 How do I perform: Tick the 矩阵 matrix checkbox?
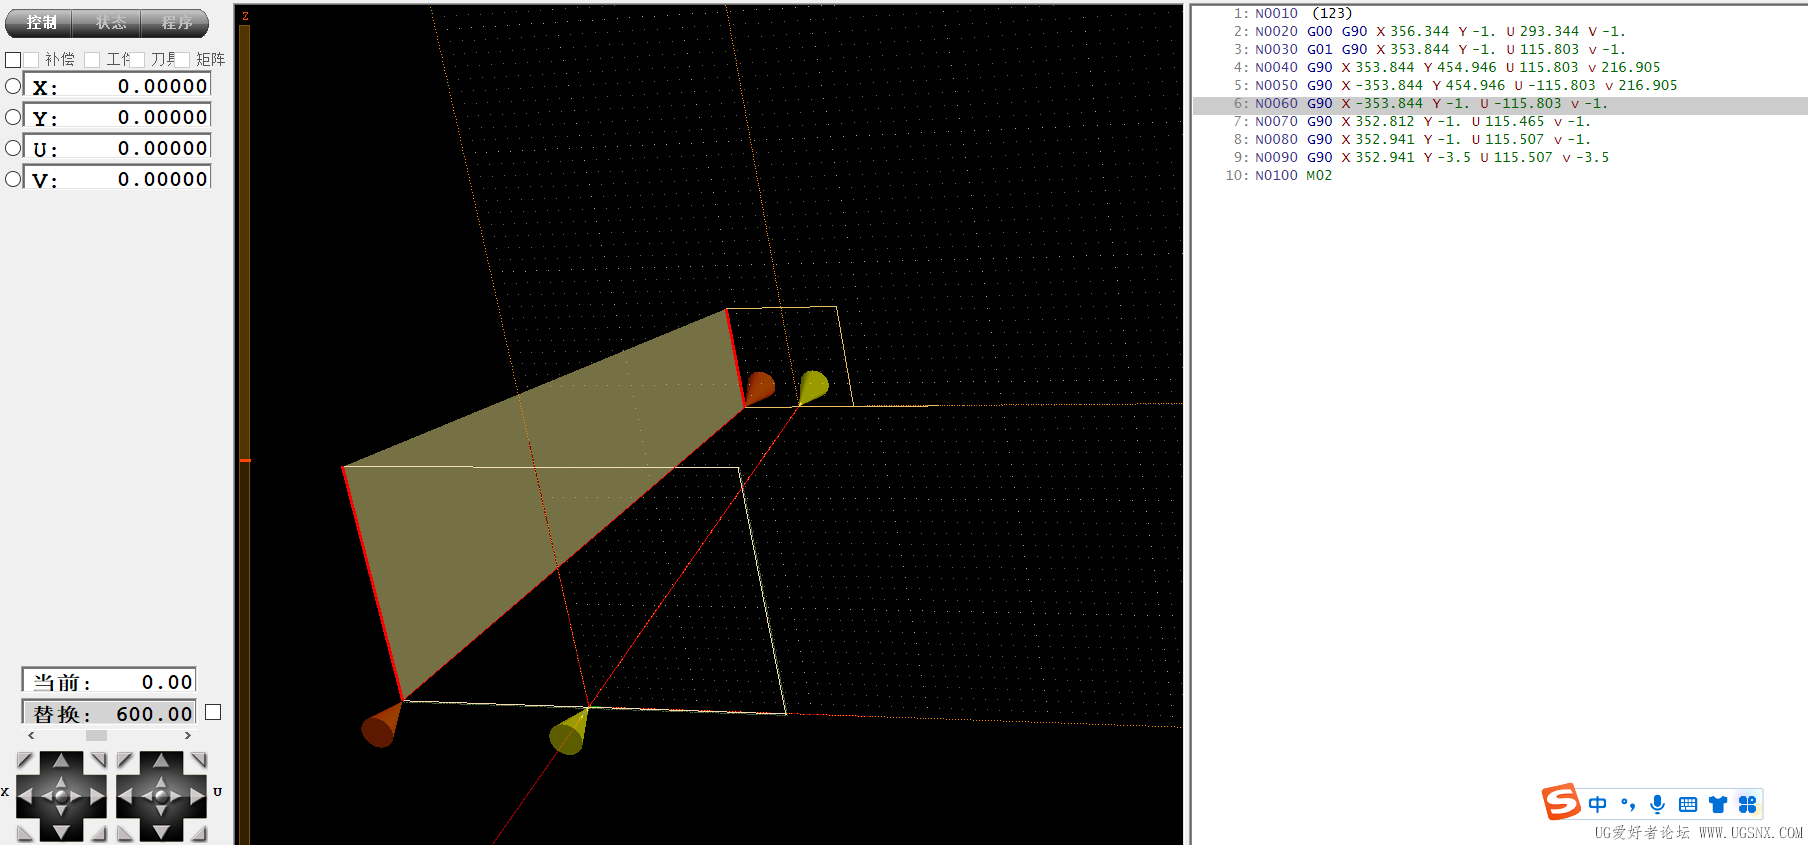click(x=182, y=60)
